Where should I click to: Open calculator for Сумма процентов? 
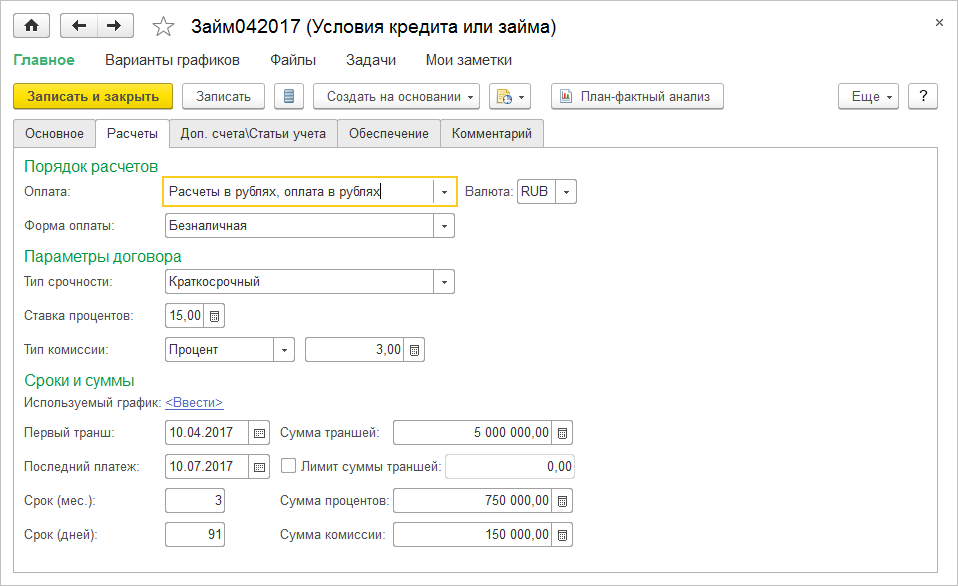point(563,501)
